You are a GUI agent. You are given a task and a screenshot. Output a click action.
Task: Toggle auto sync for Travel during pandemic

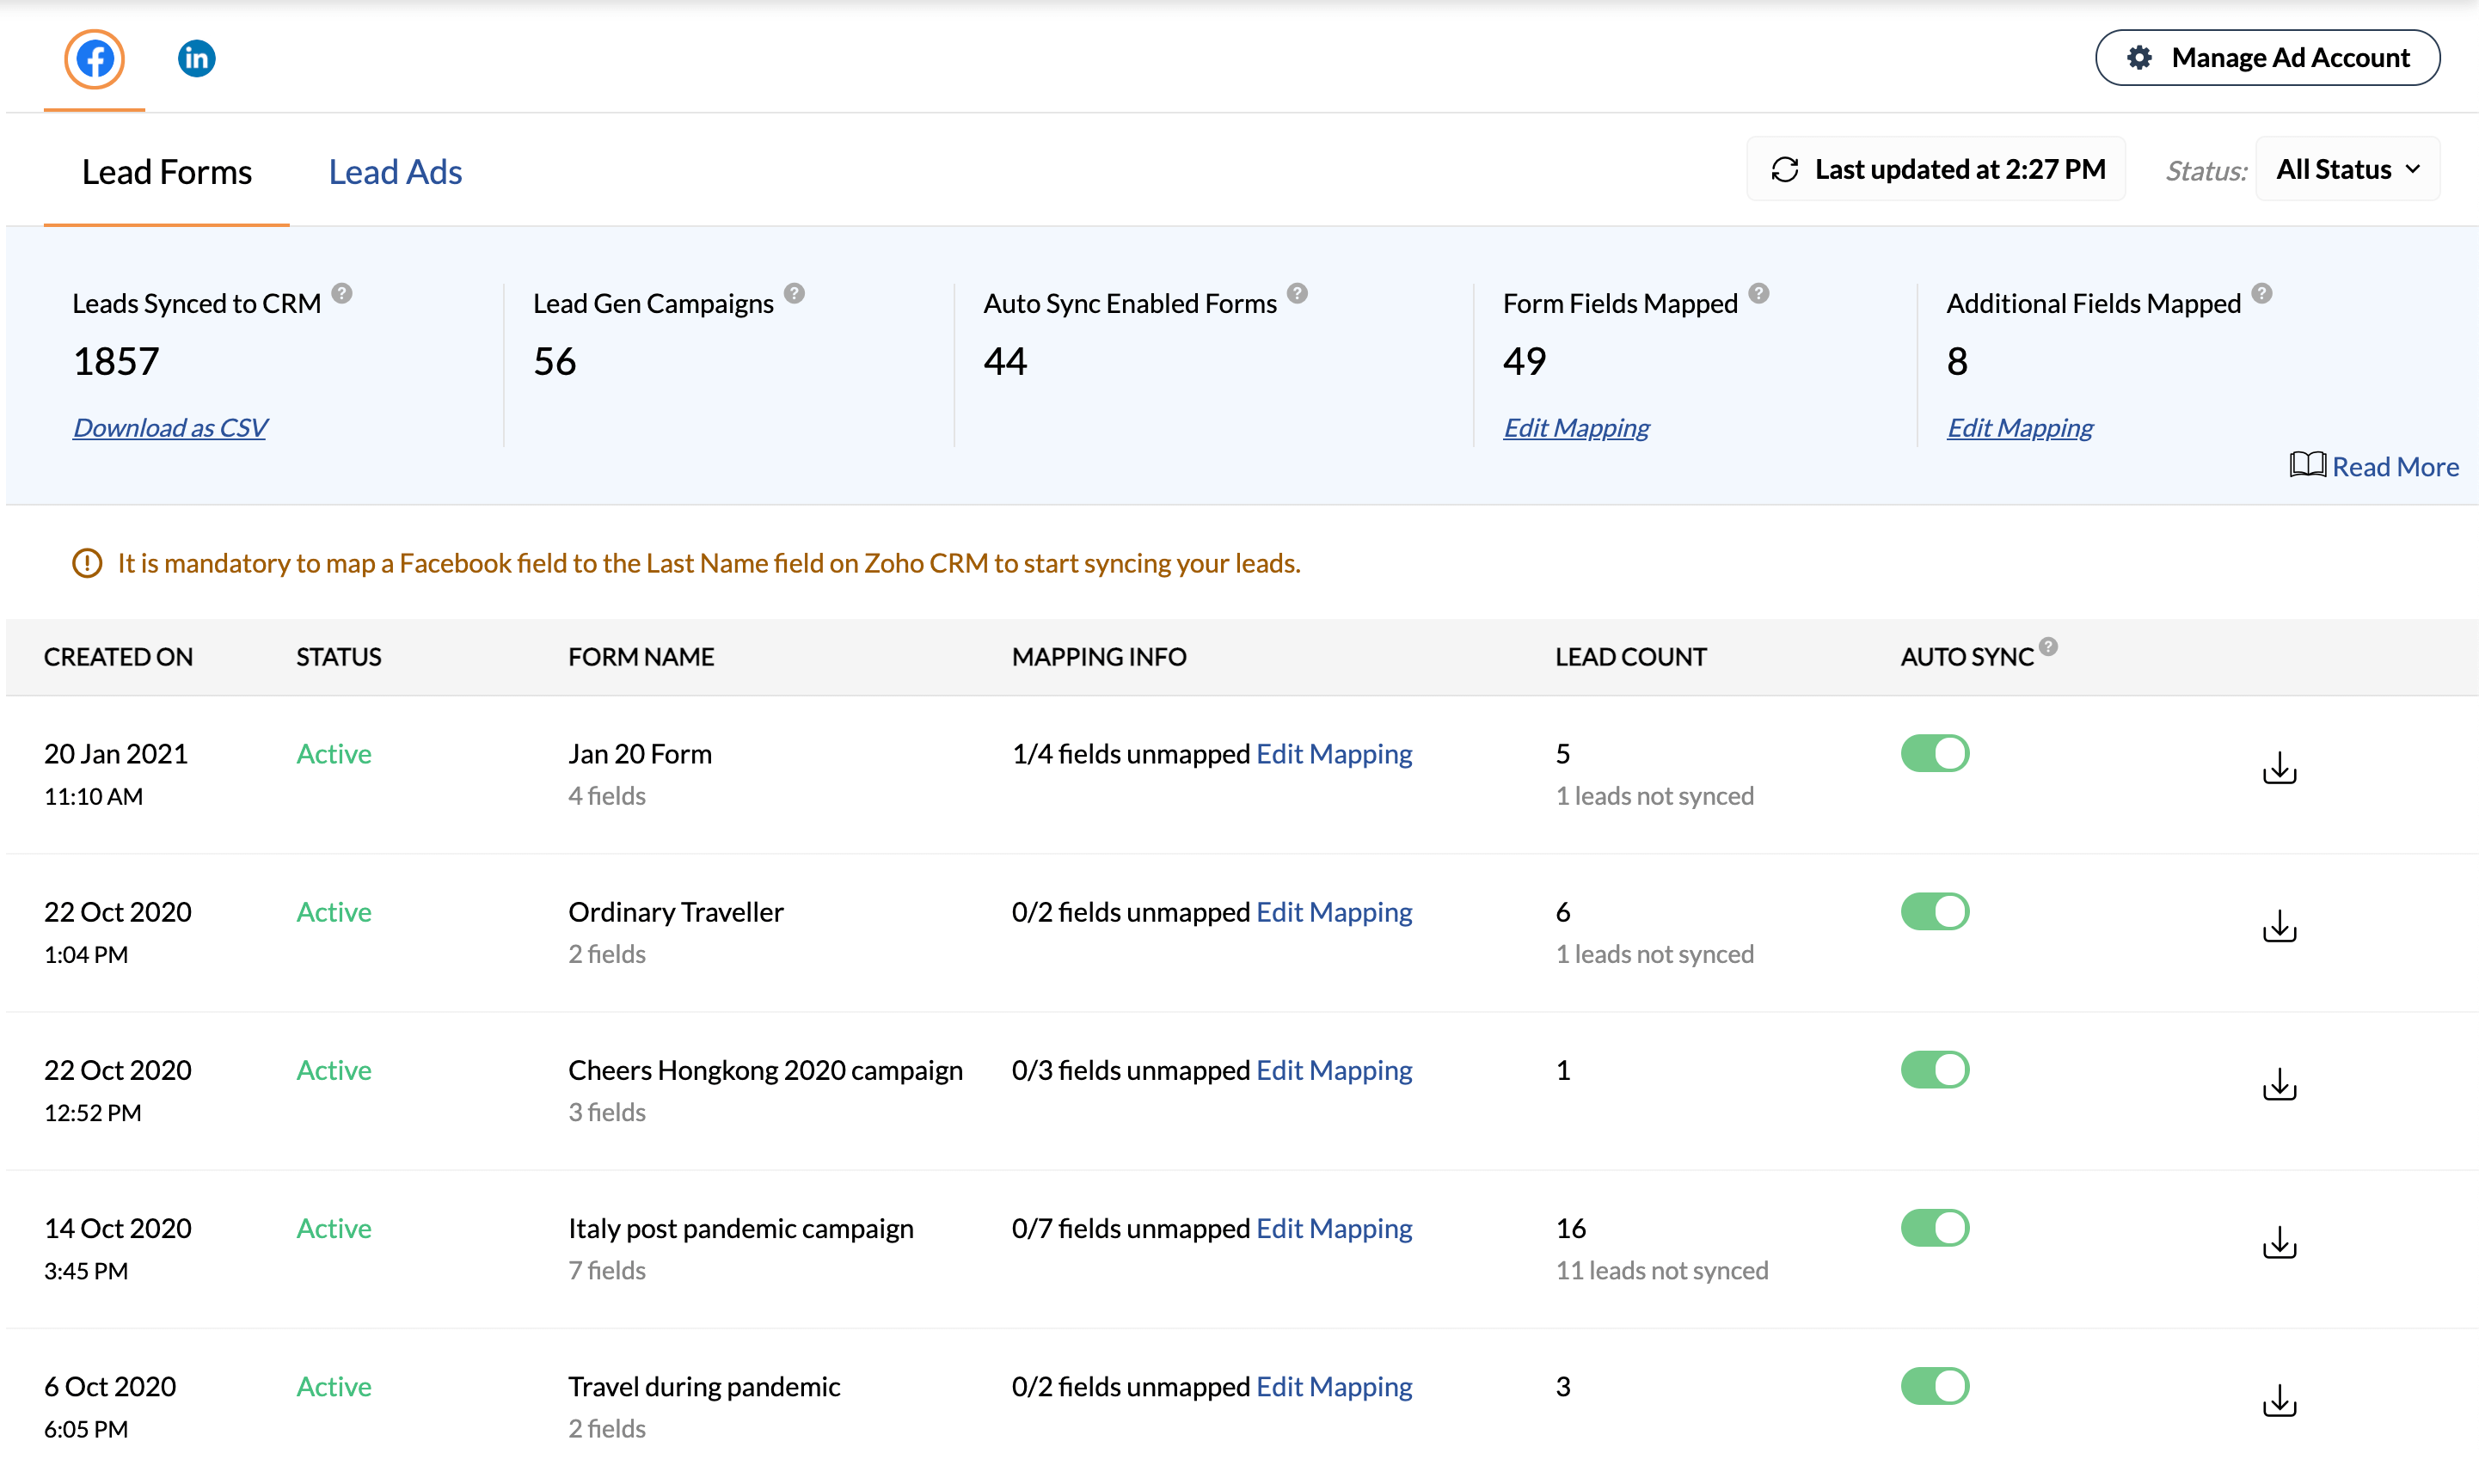[x=1935, y=1386]
